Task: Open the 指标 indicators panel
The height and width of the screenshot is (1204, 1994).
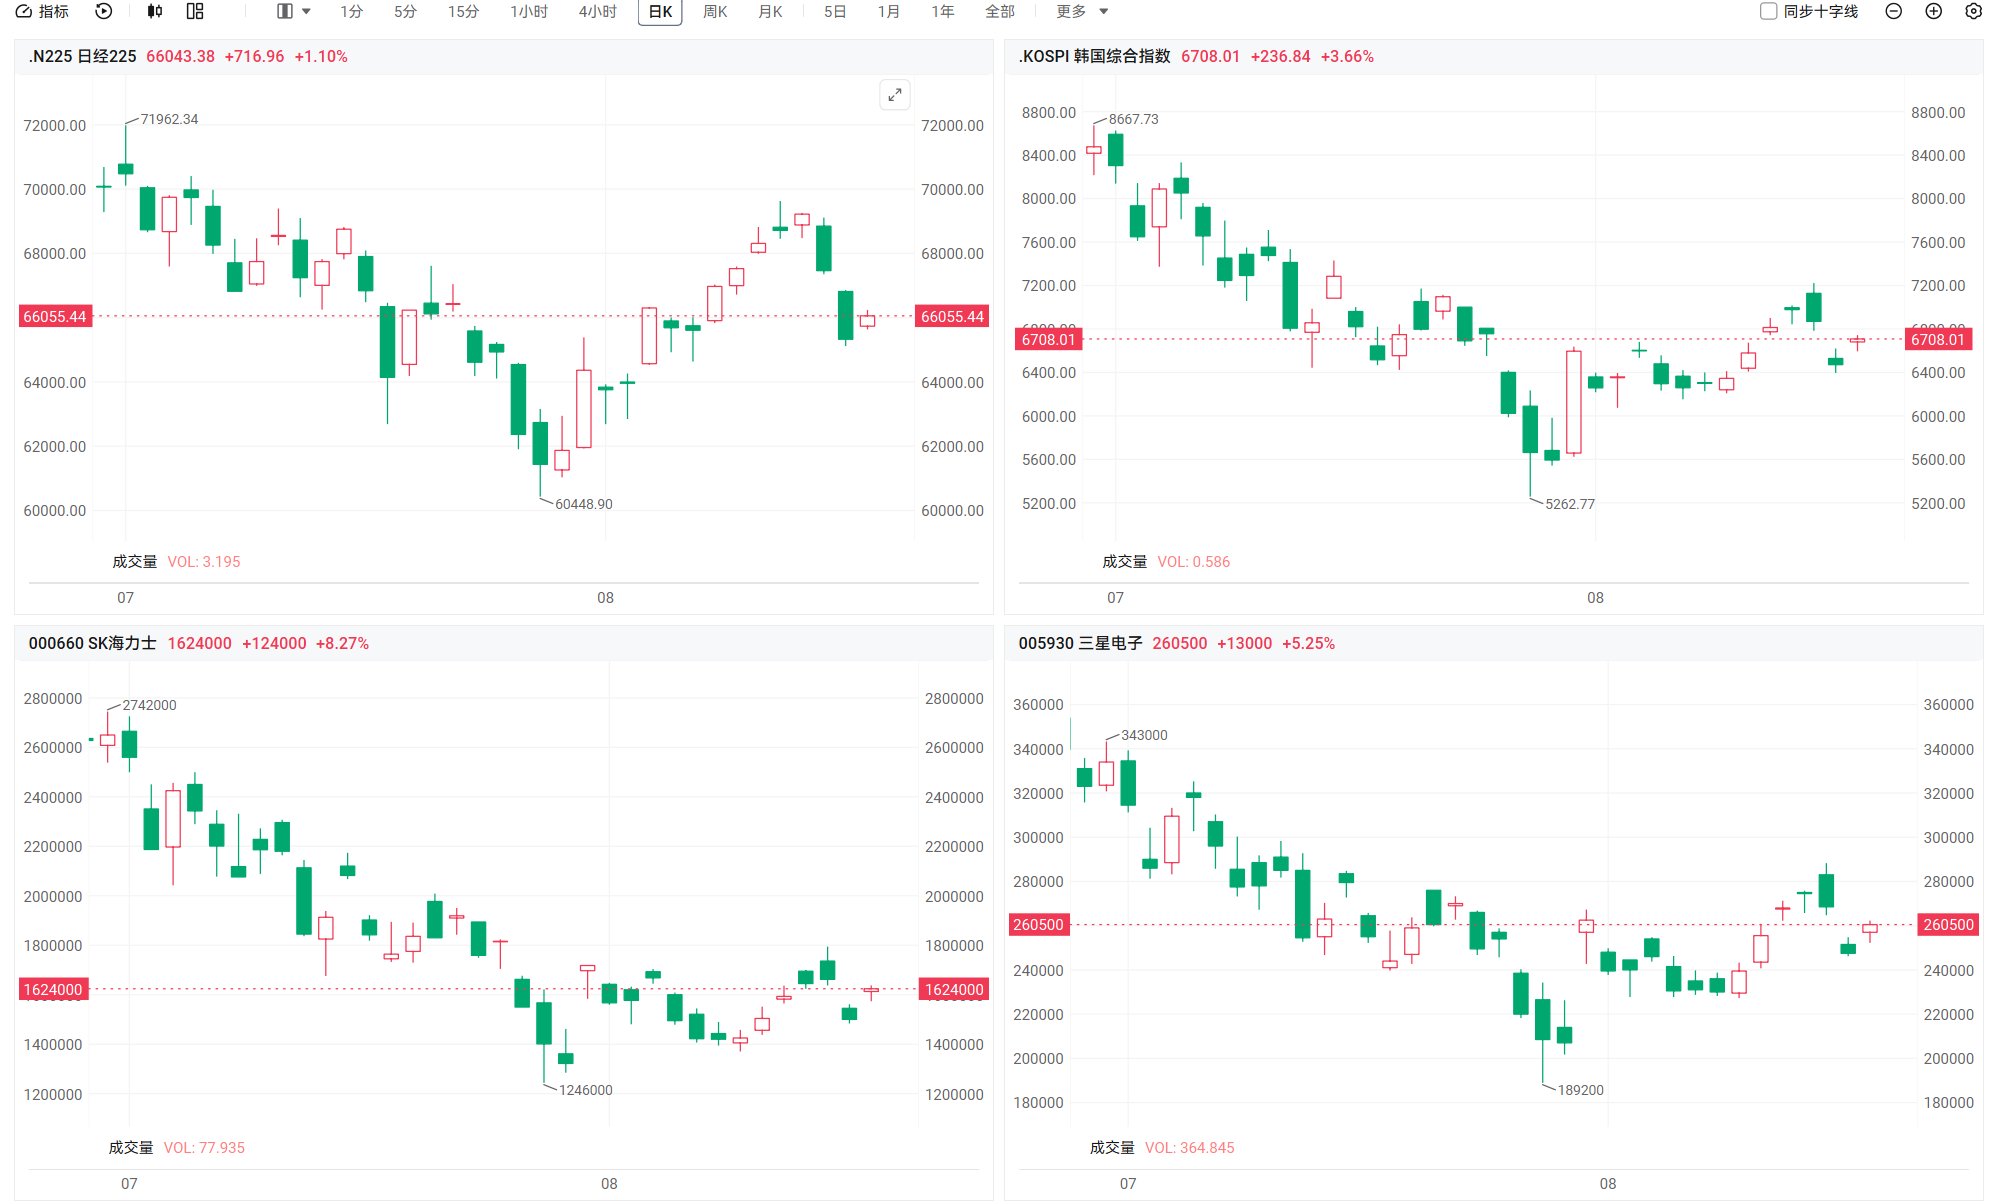Action: coord(42,11)
